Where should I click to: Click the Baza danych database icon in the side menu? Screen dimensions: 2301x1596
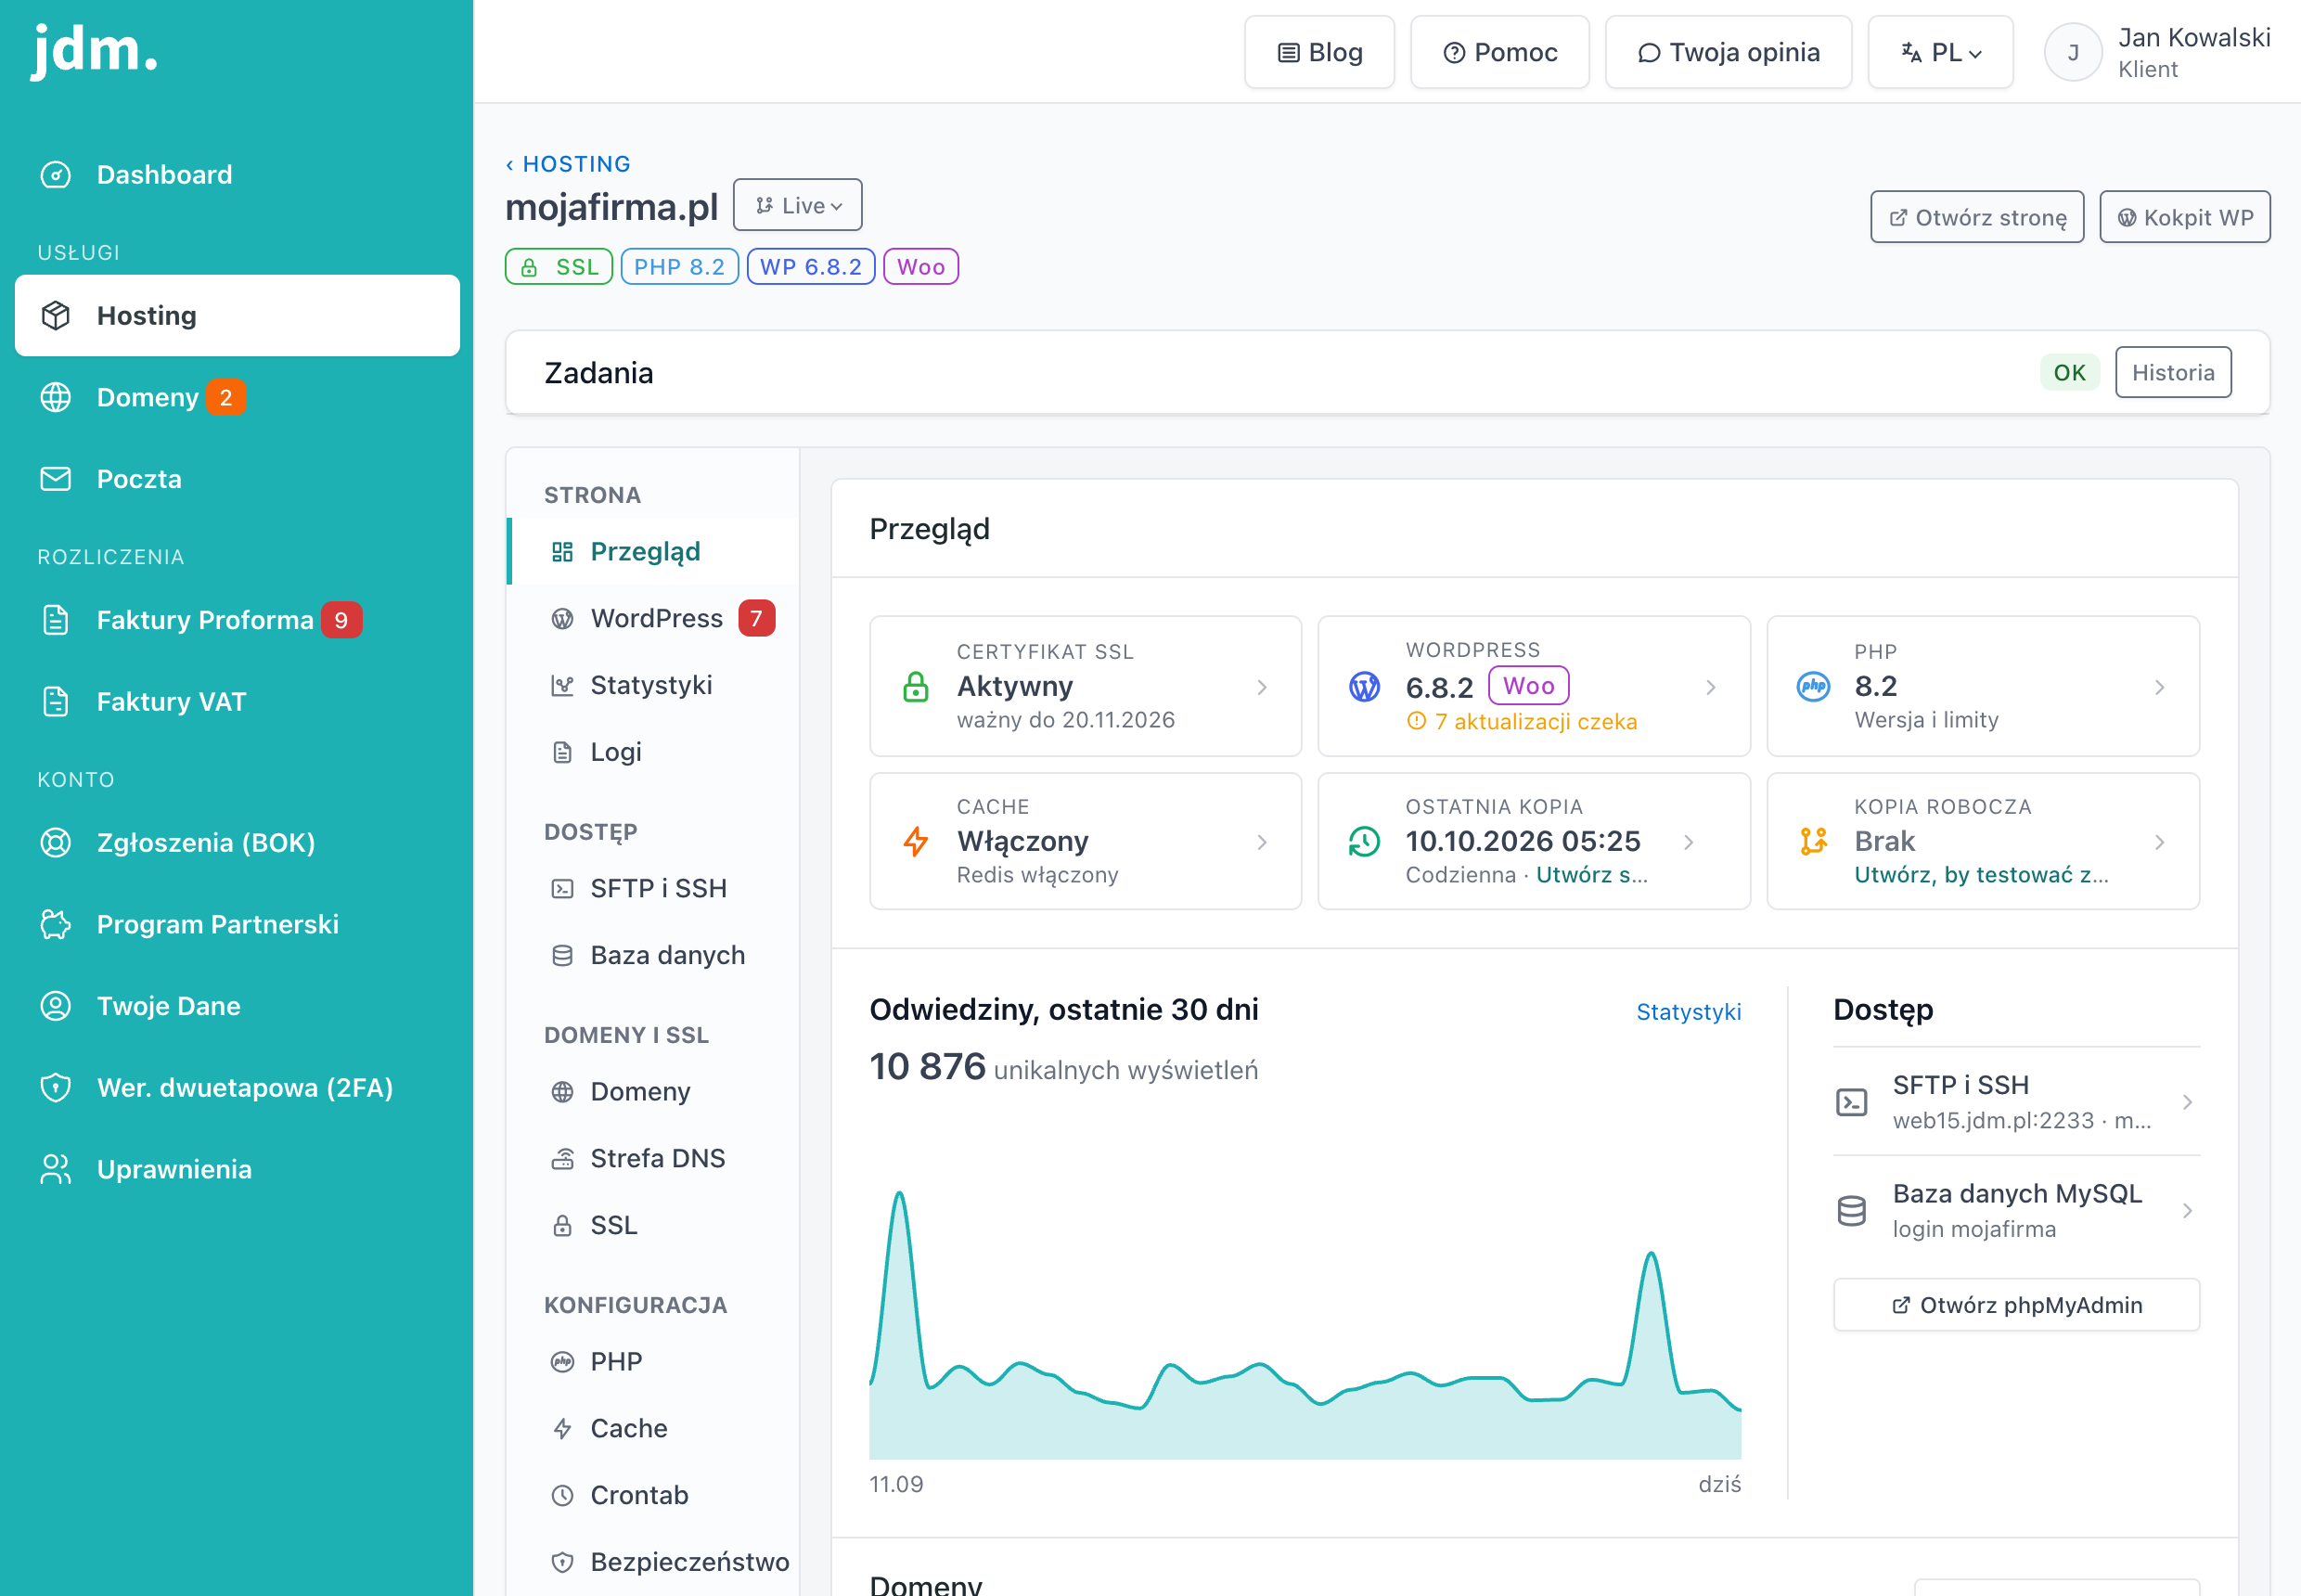(563, 956)
